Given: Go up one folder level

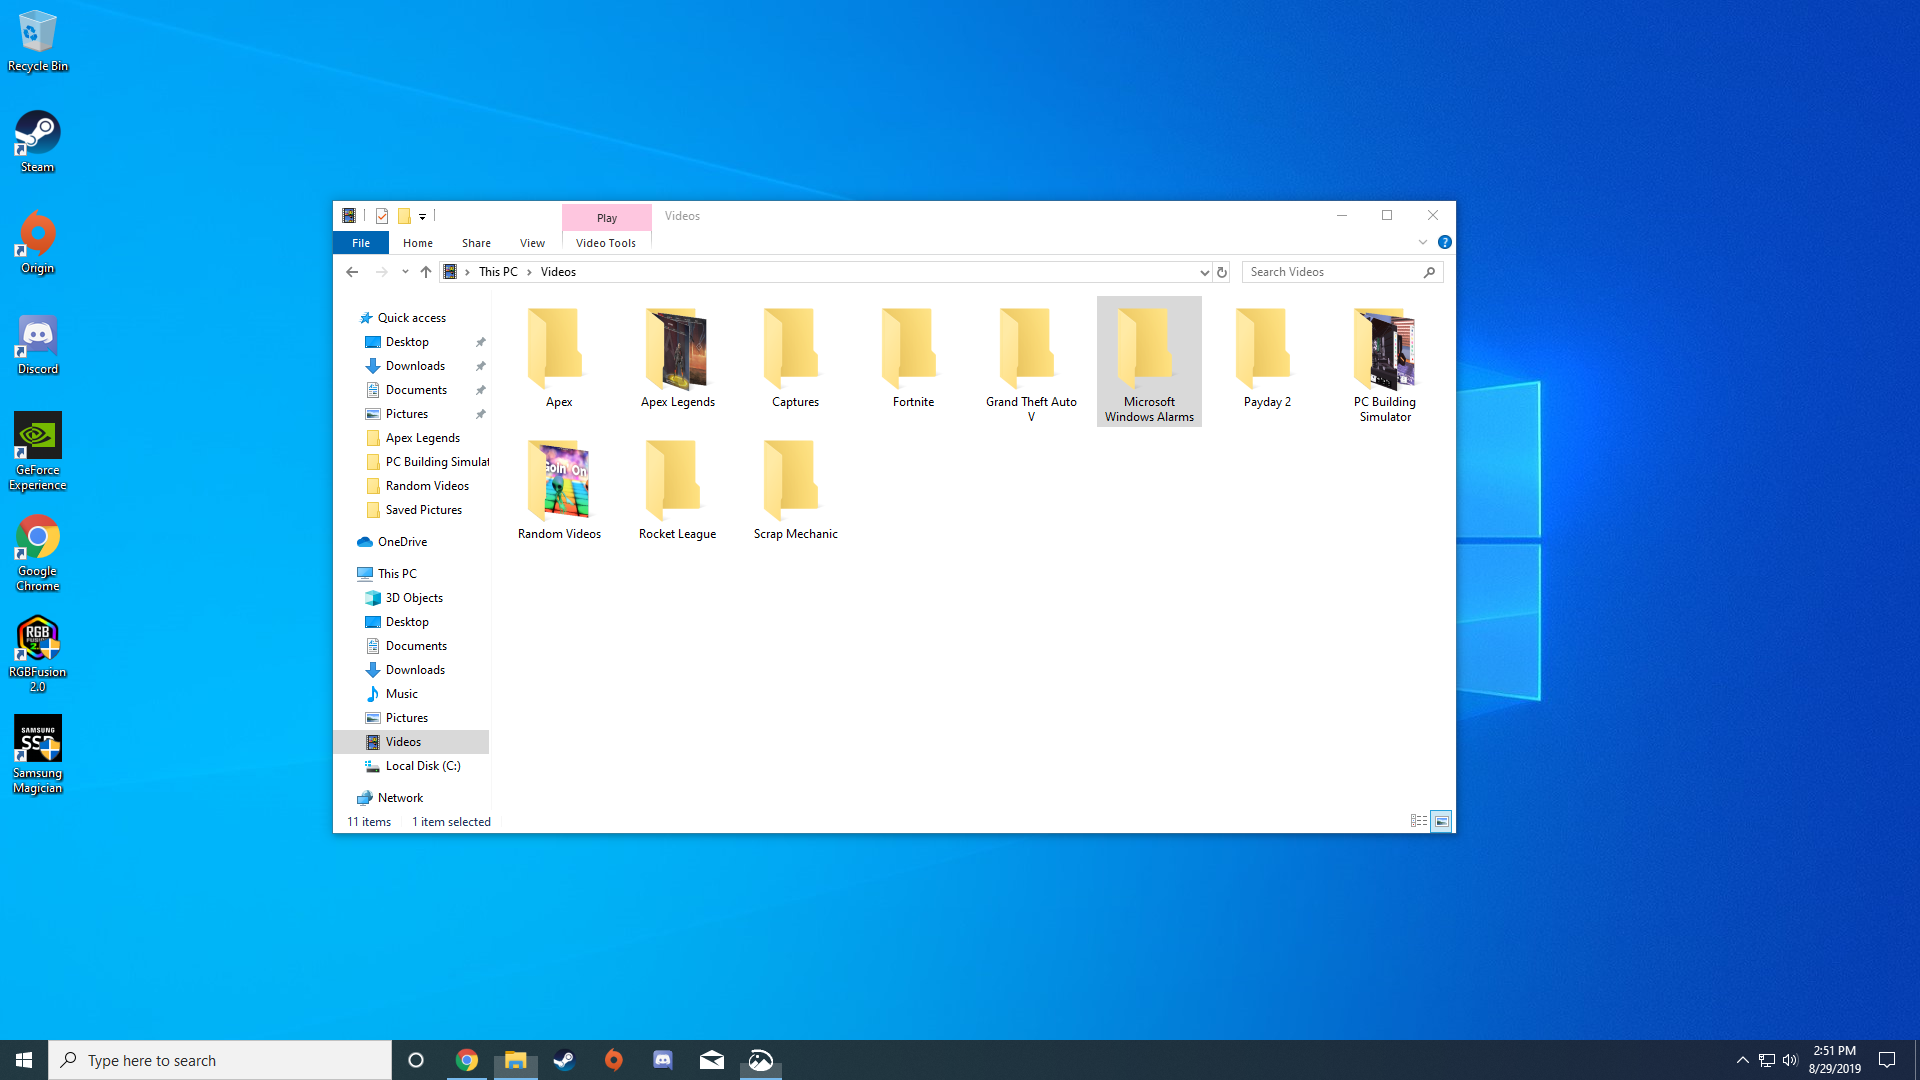Looking at the screenshot, I should (x=426, y=272).
